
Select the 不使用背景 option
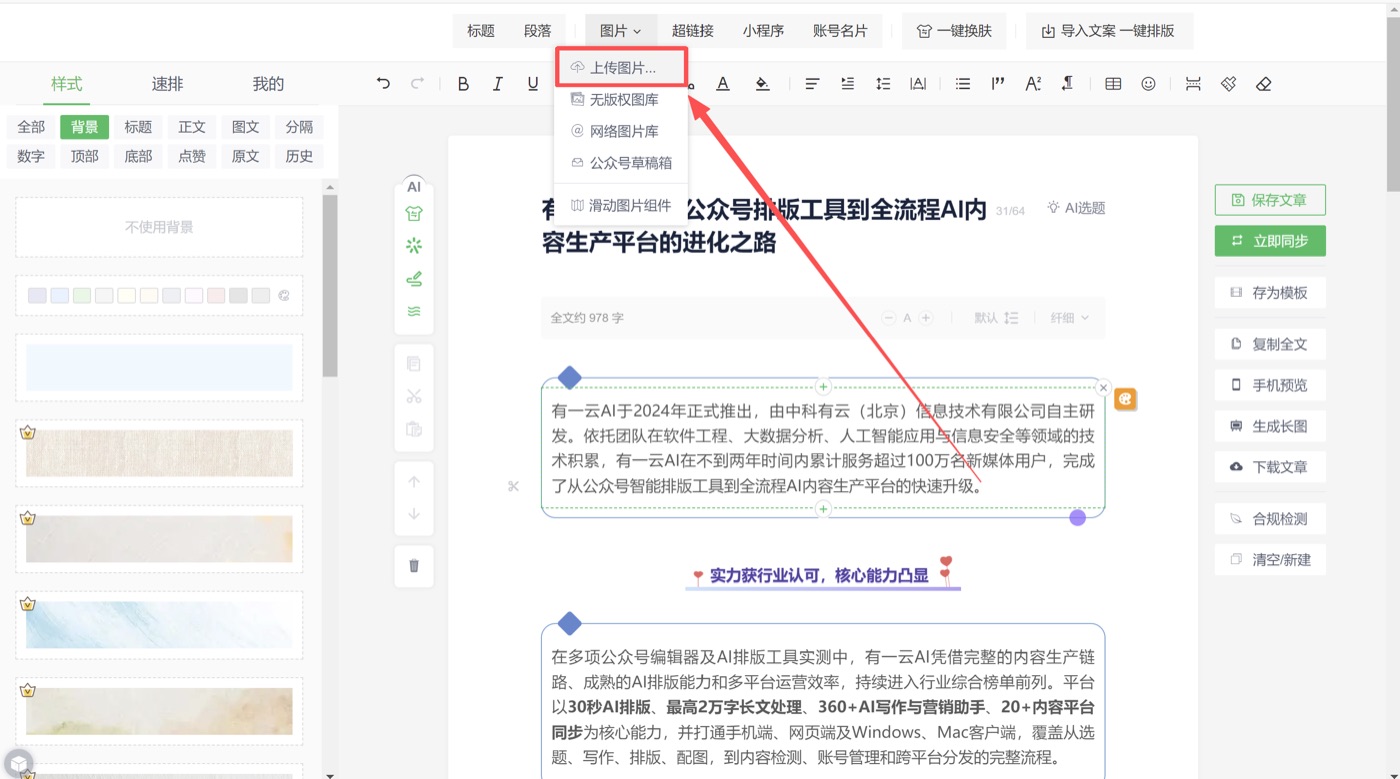(159, 227)
